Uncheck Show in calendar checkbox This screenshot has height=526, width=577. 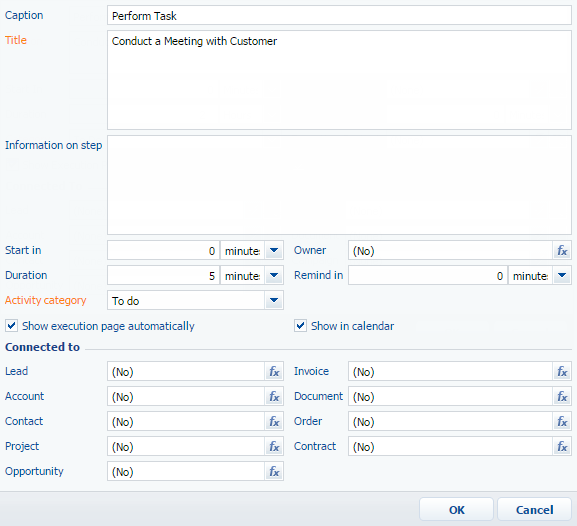coord(300,326)
